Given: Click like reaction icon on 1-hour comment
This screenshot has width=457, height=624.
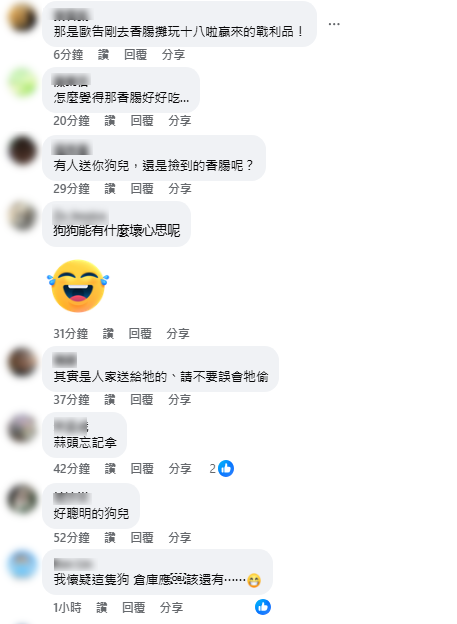Looking at the screenshot, I should point(263,607).
